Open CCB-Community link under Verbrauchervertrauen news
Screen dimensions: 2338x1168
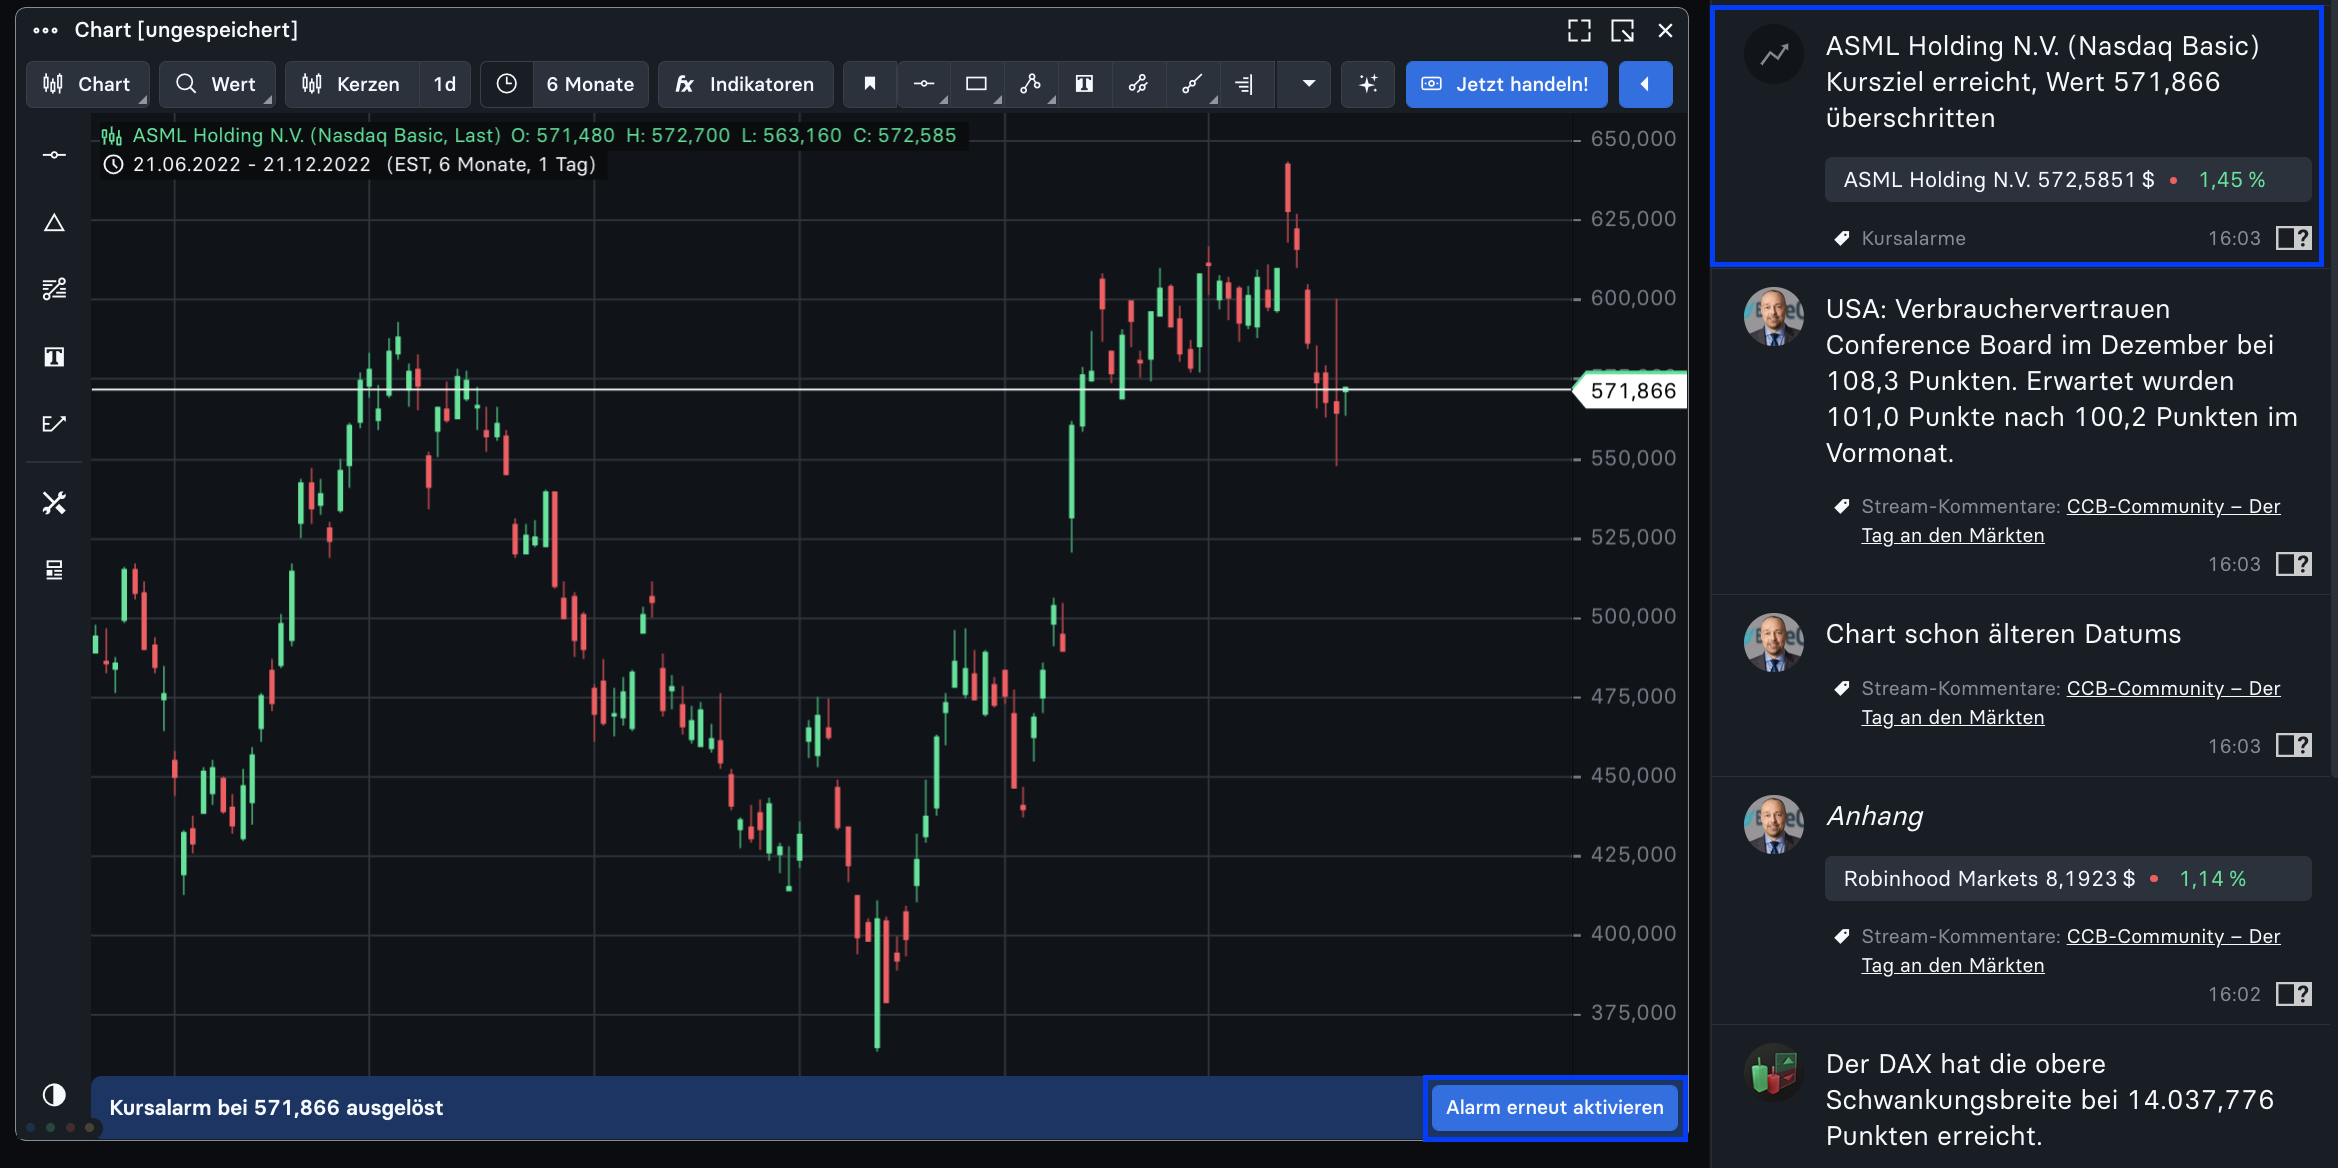click(2071, 521)
